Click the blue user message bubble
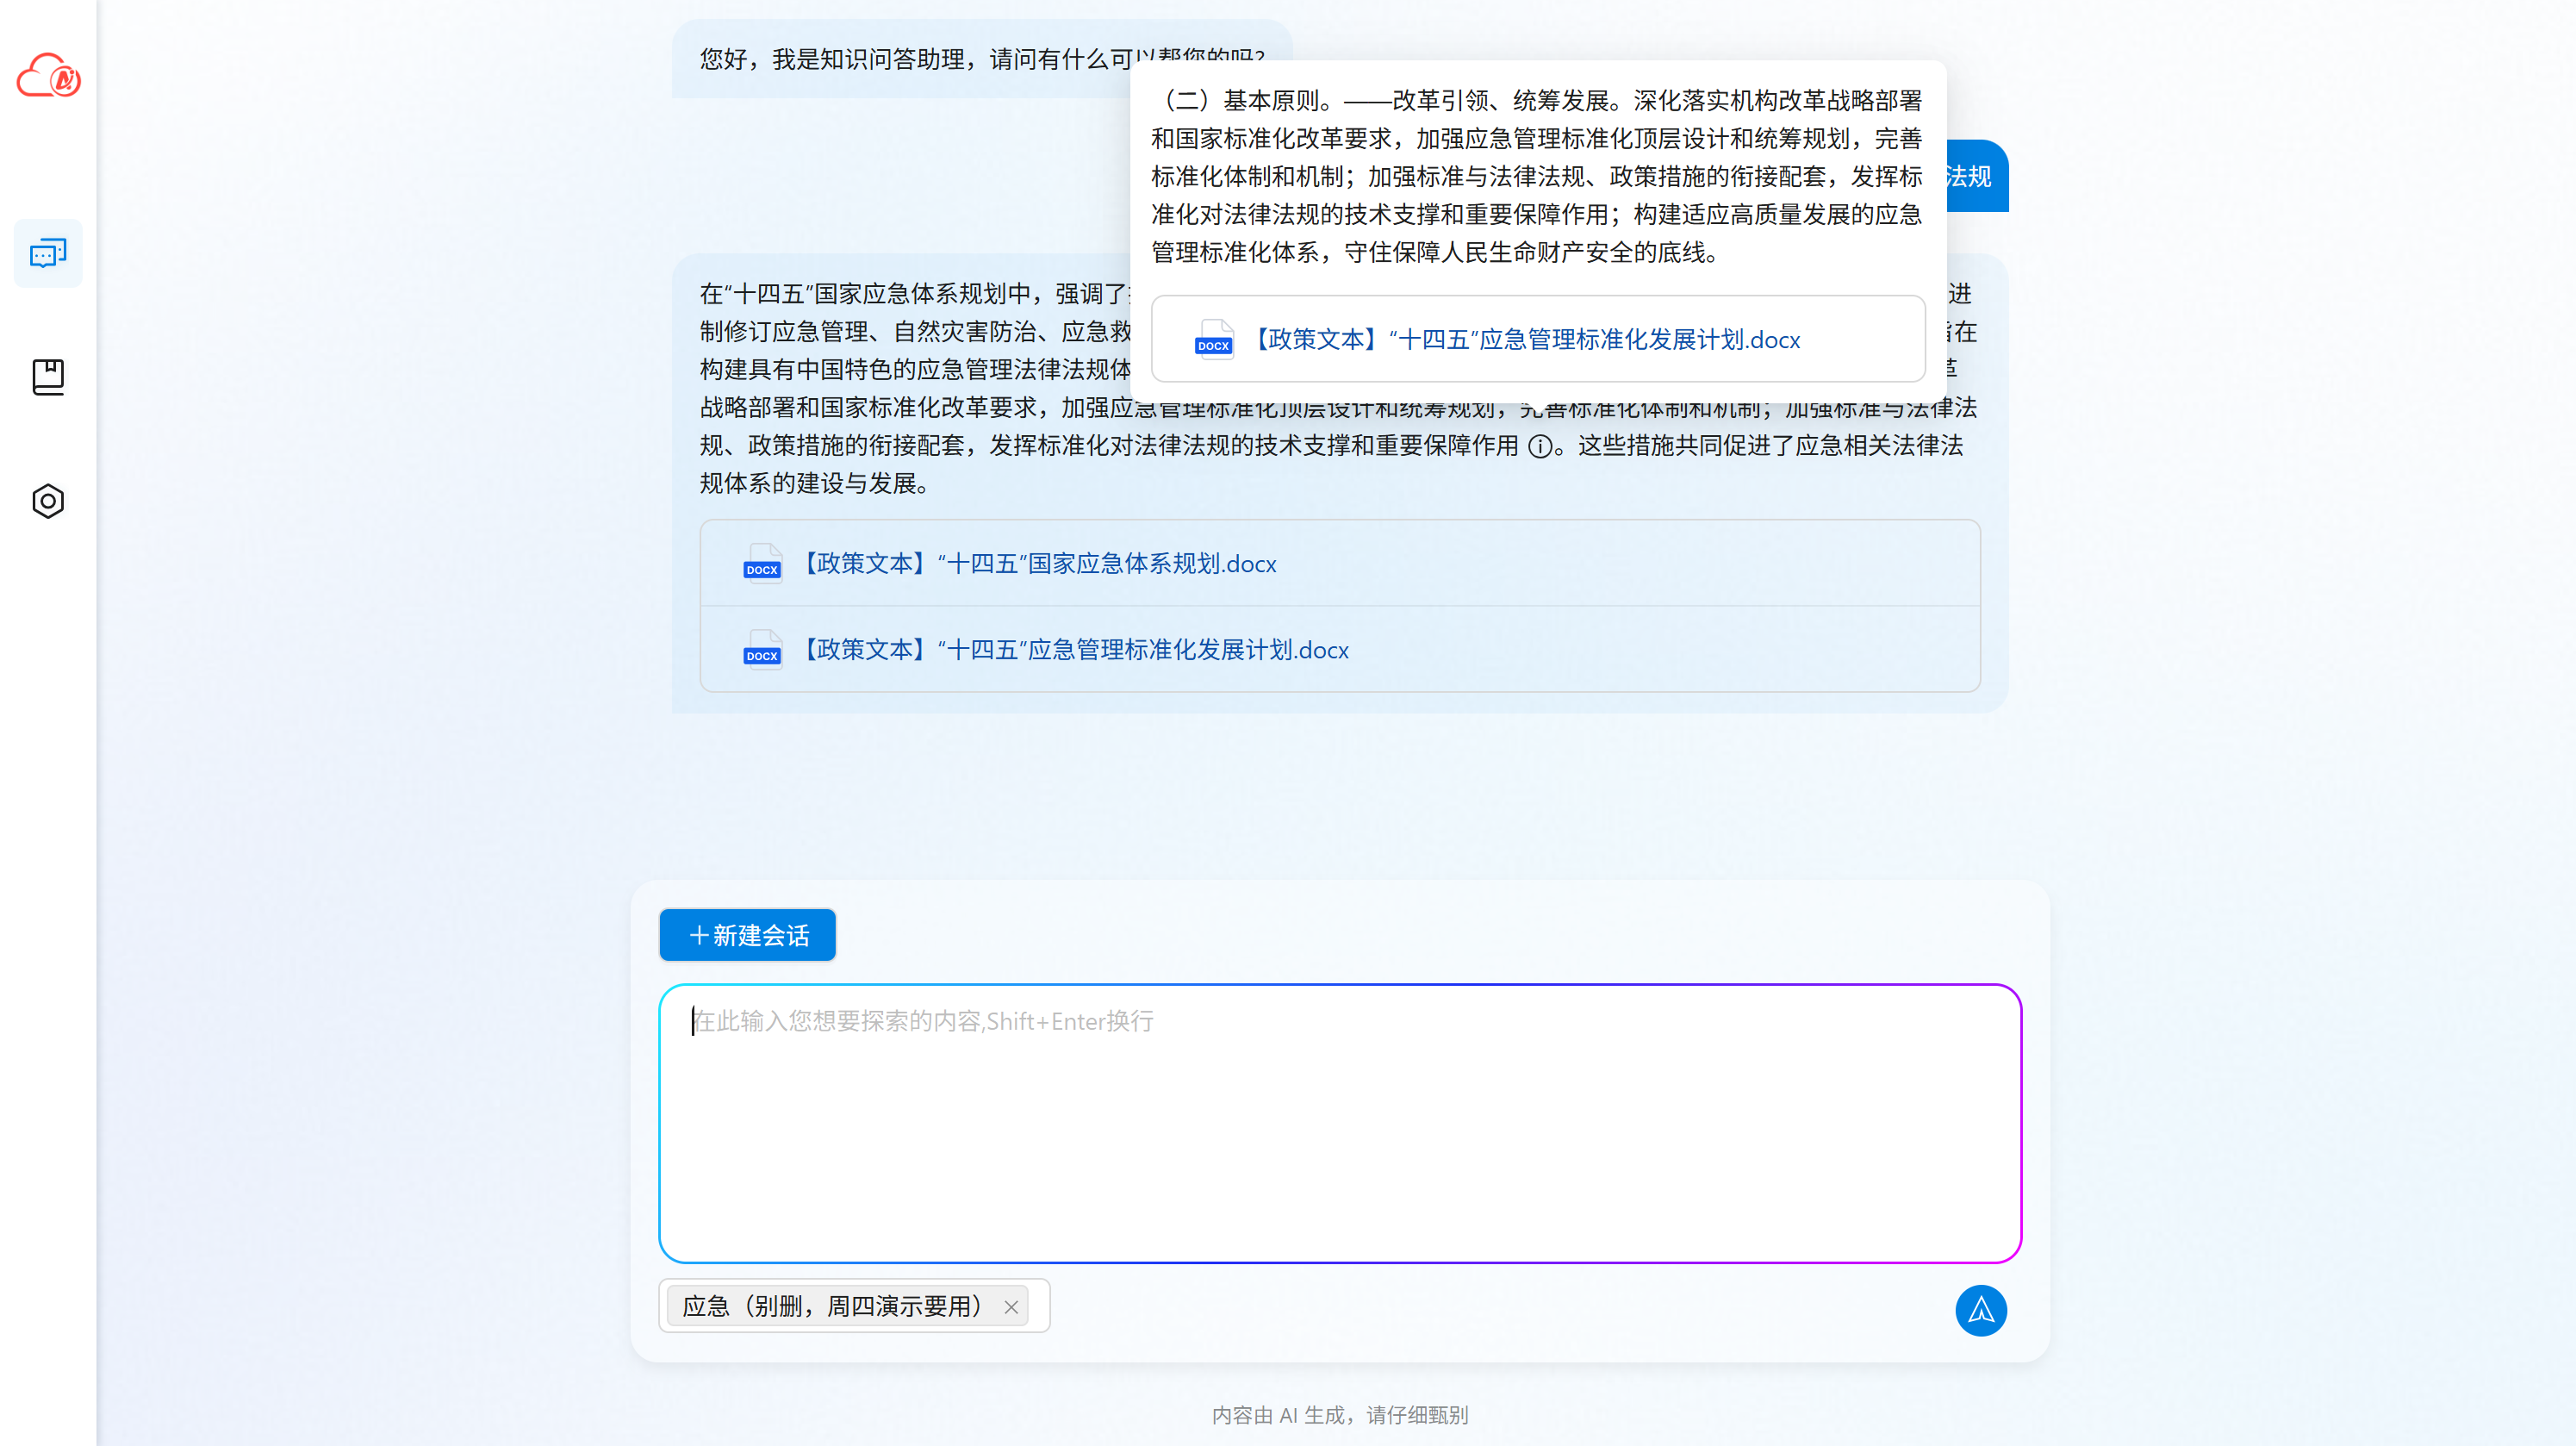Image resolution: width=2576 pixels, height=1446 pixels. 1977,177
